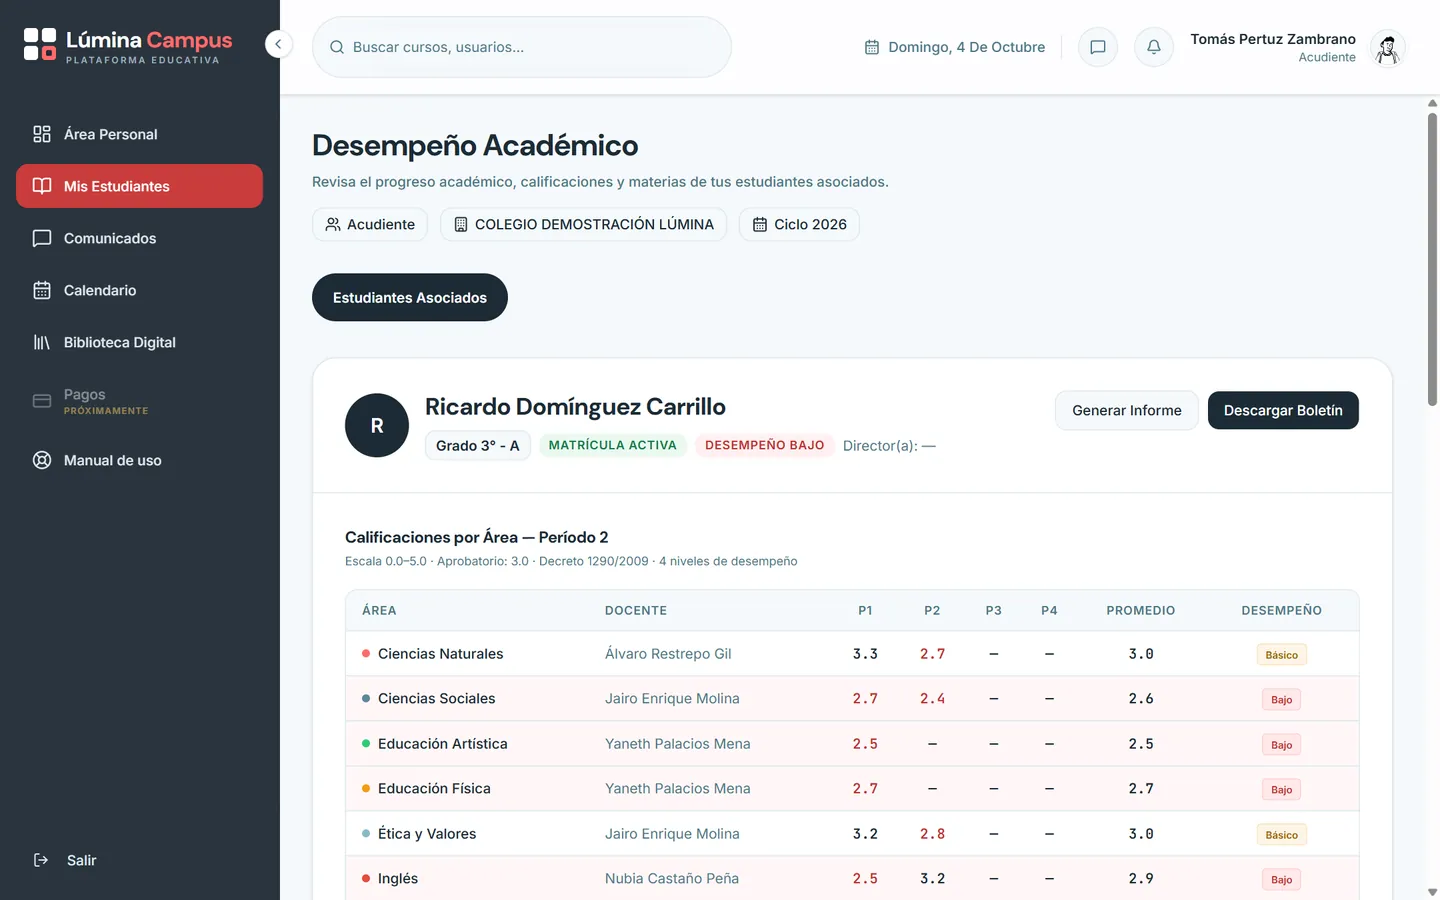Click the Bajo badge in Inglés row
This screenshot has width=1440, height=900.
[1282, 880]
